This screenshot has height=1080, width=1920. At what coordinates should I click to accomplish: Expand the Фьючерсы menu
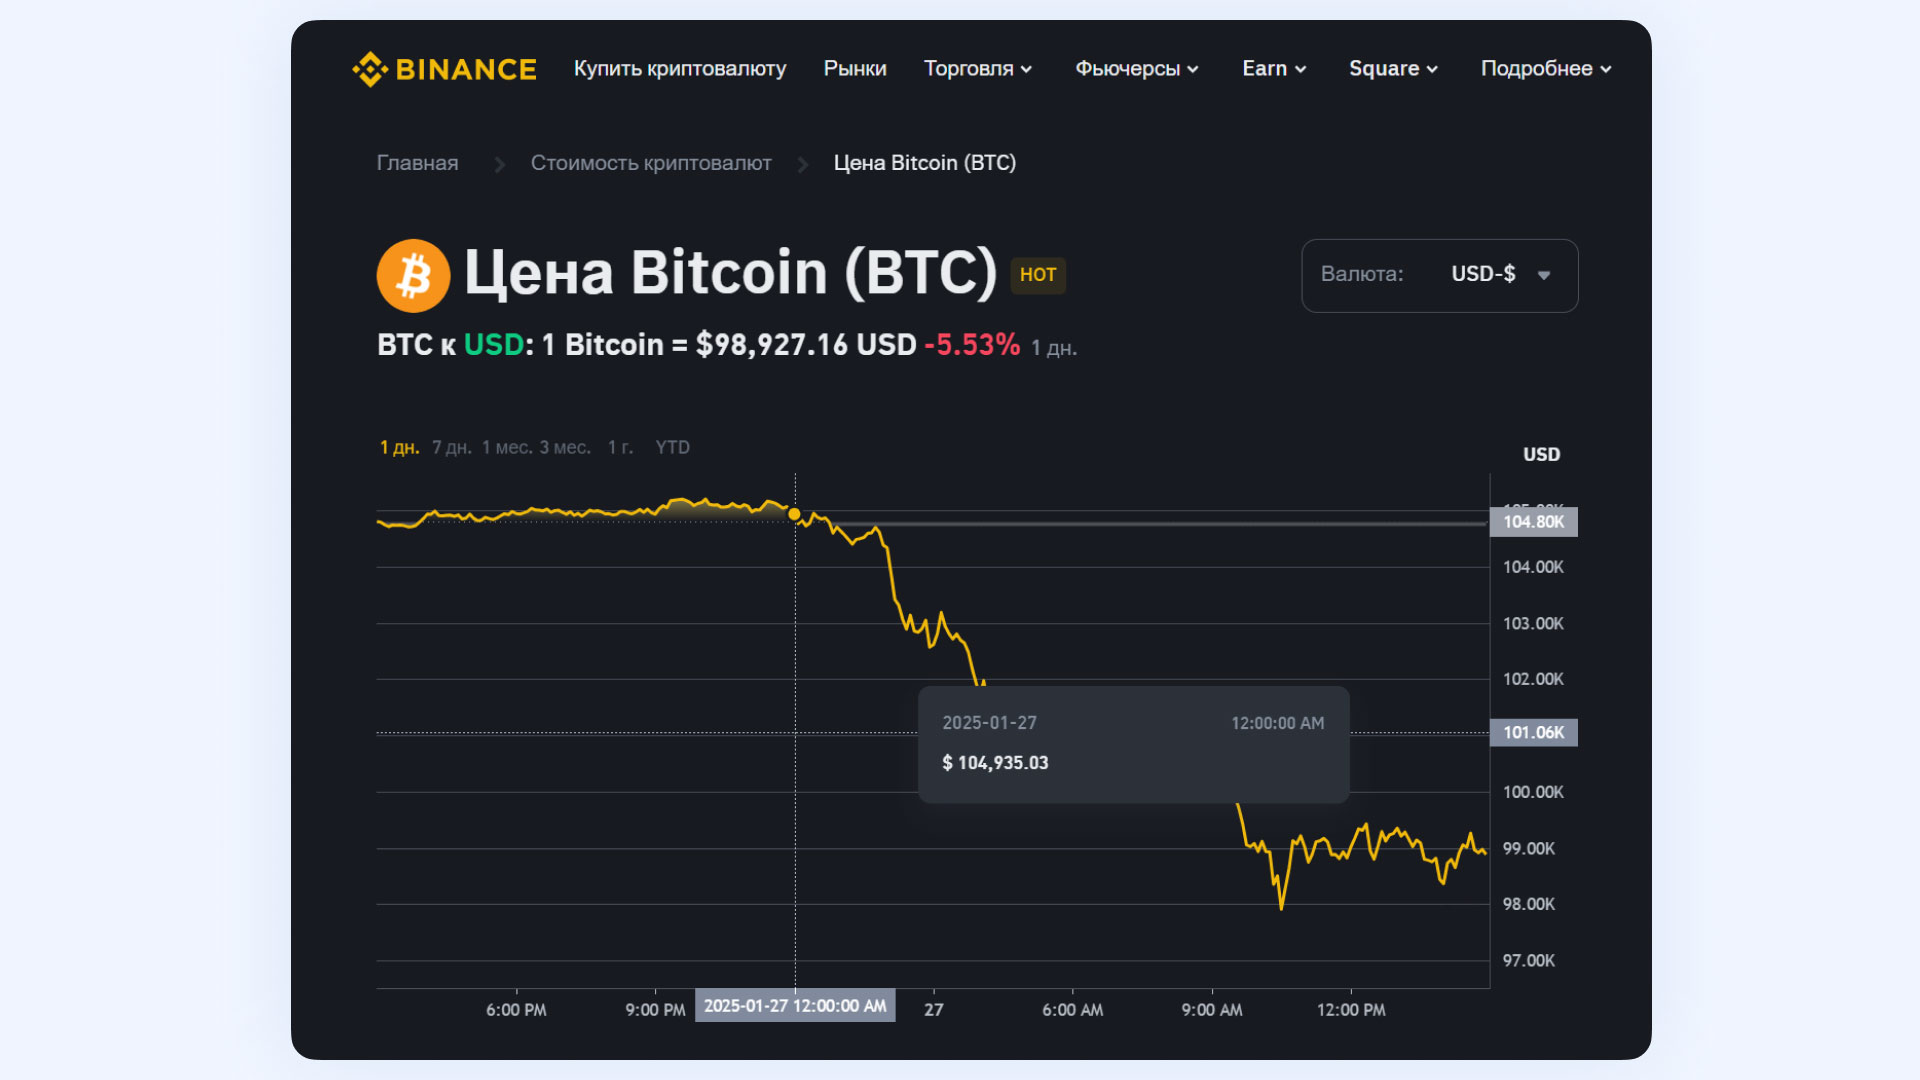tap(1137, 69)
